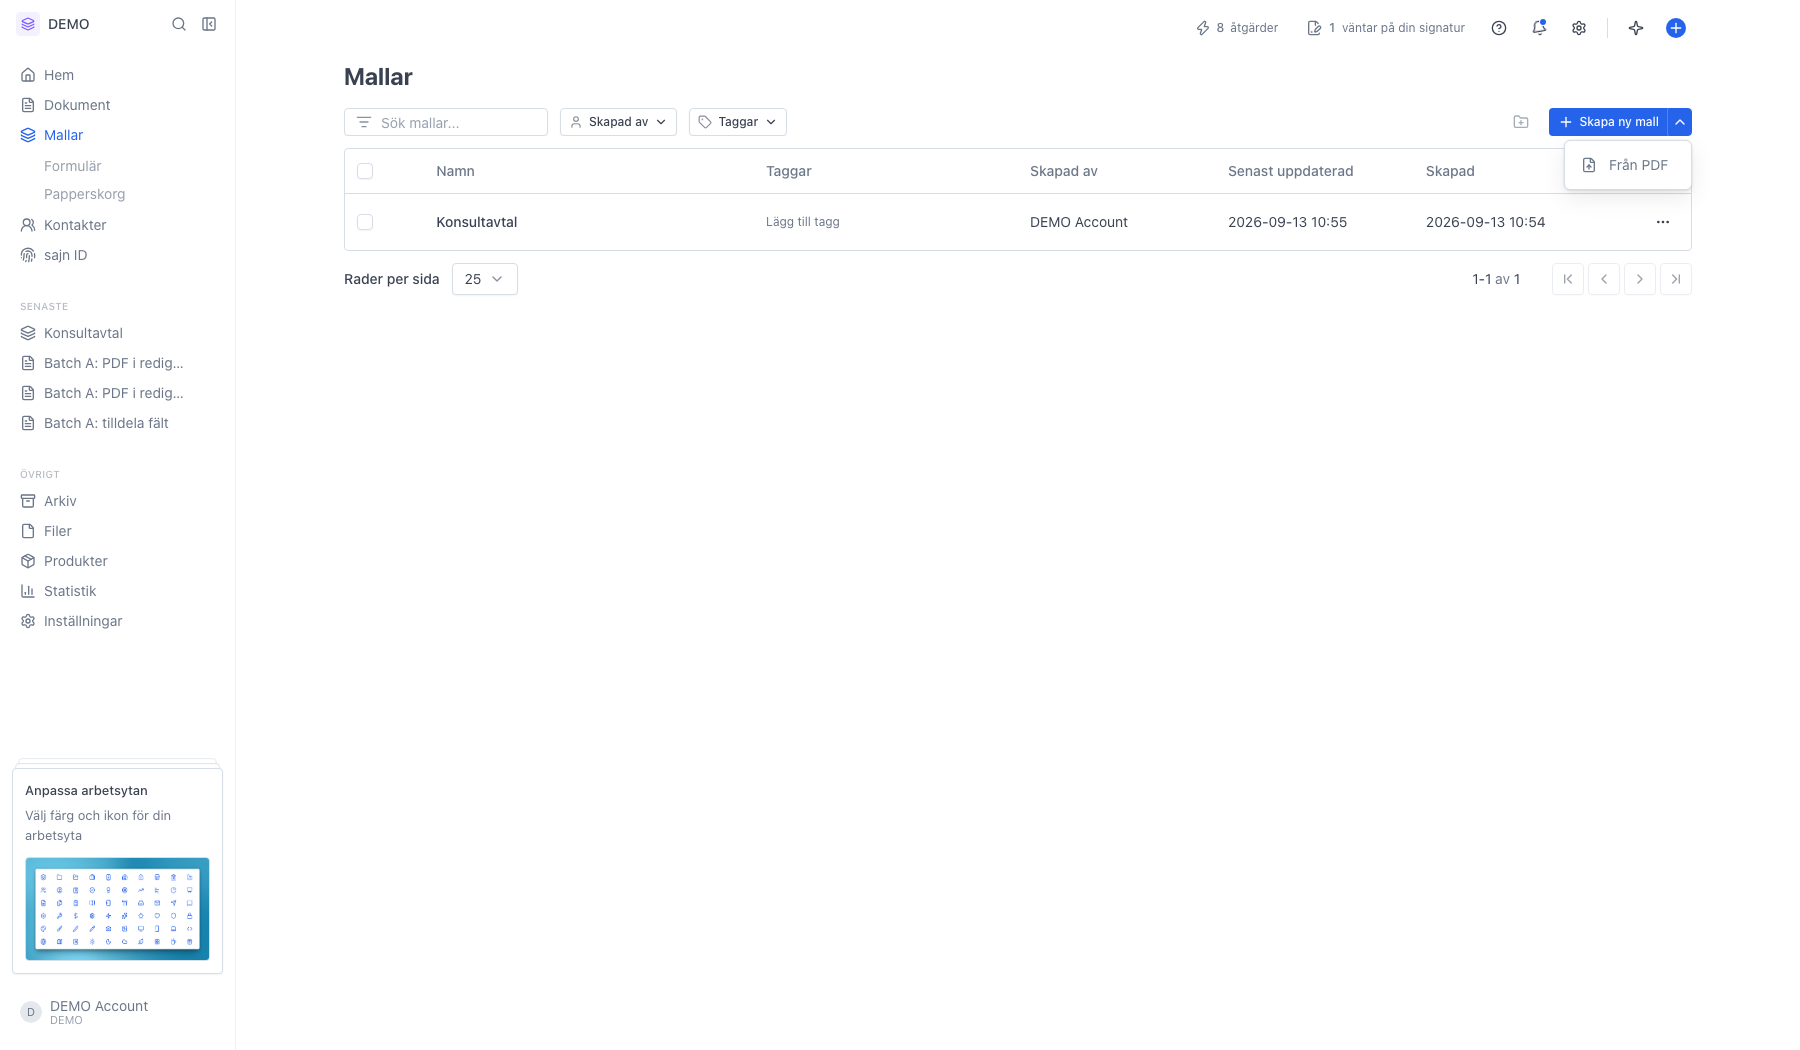The width and height of the screenshot is (1800, 1050).
Task: Open the Konsultavtal template name
Action: tap(477, 222)
